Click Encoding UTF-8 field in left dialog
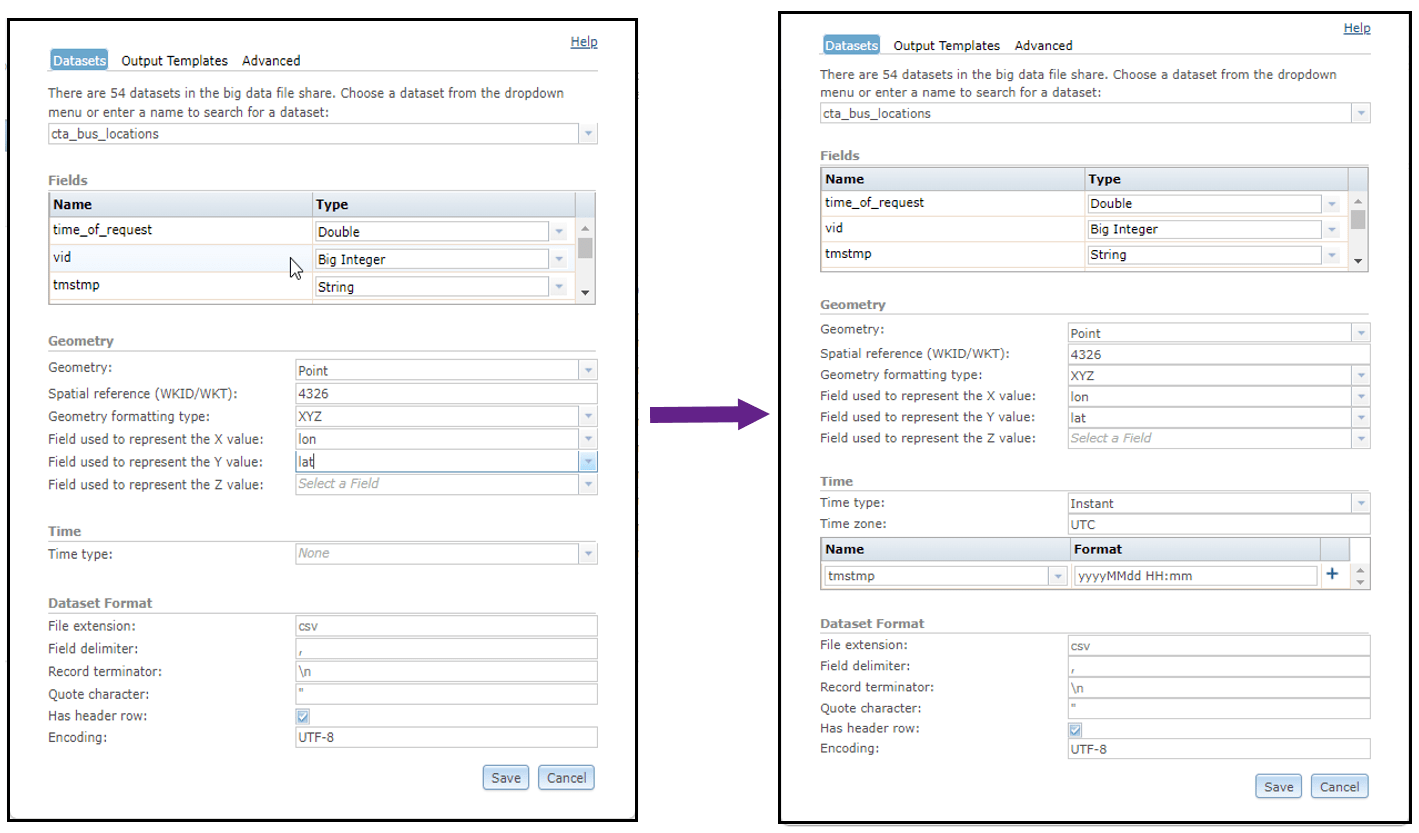Screen dimensions: 1419x833 pyautogui.click(x=446, y=737)
